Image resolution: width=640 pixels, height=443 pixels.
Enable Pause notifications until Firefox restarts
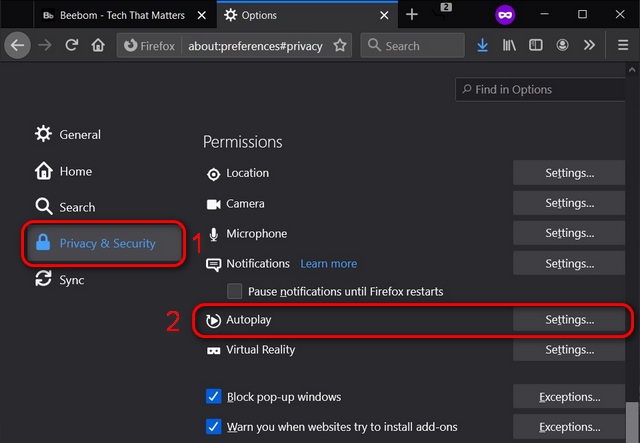235,291
